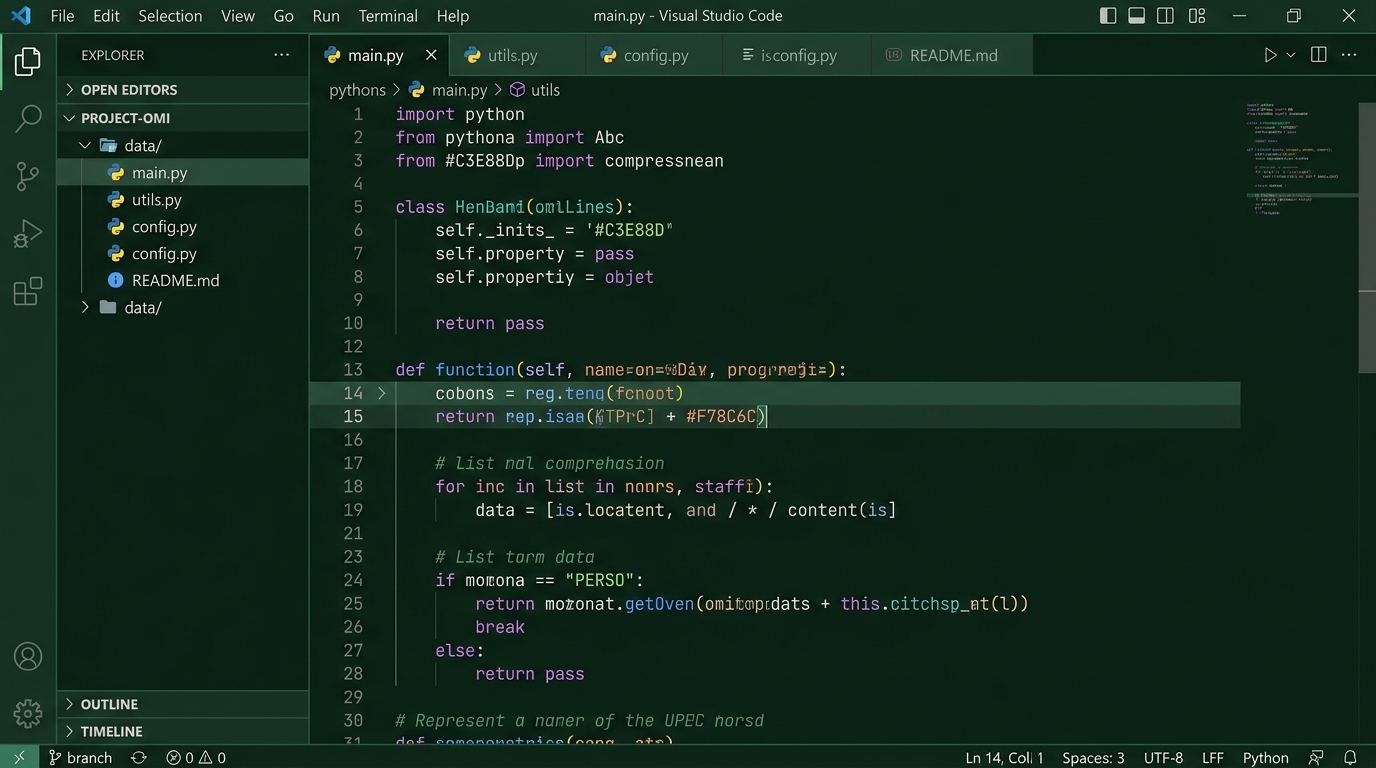Show errors and warnings problems count
This screenshot has height=768, width=1376.
[x=196, y=757]
